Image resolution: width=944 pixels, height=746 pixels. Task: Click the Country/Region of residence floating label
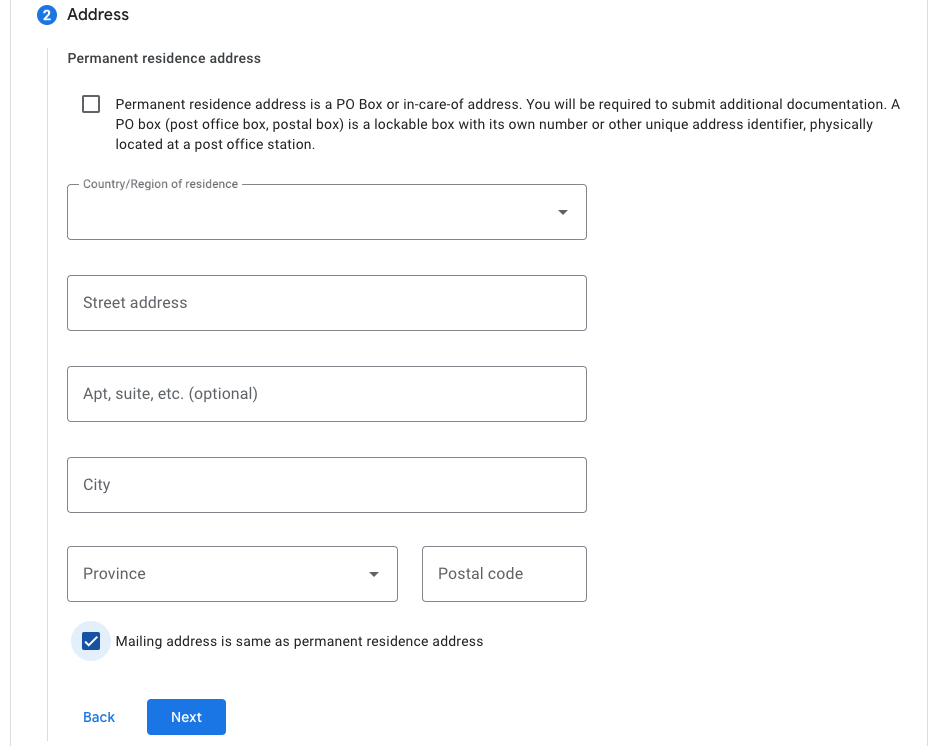pos(160,184)
